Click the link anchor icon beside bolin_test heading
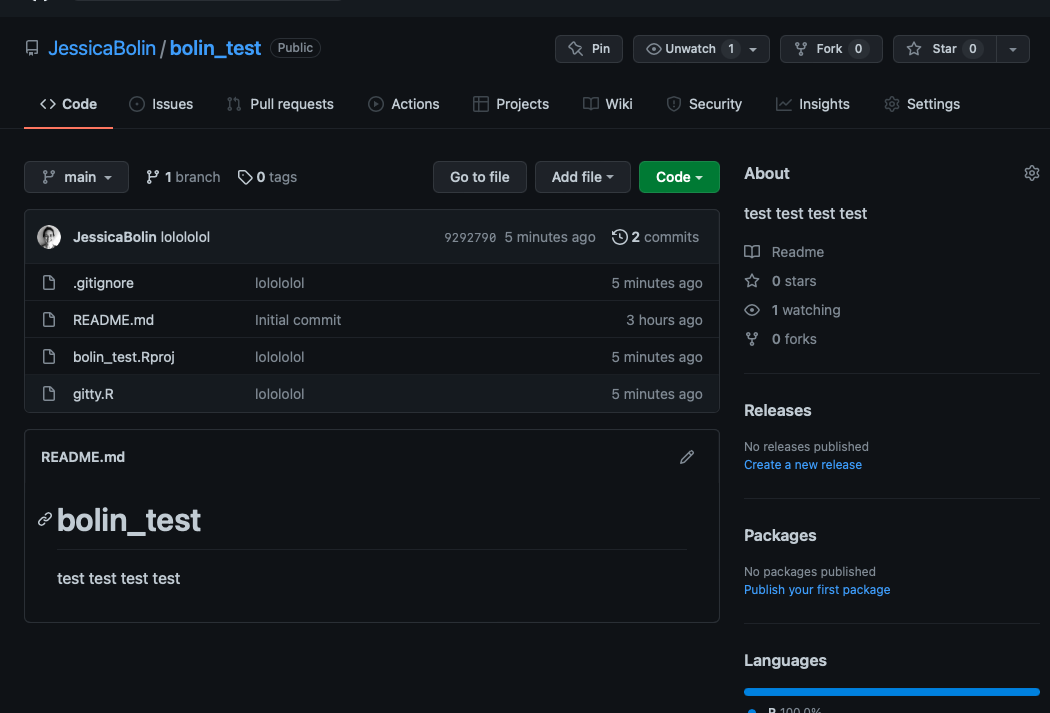This screenshot has height=713, width=1050. (x=45, y=519)
